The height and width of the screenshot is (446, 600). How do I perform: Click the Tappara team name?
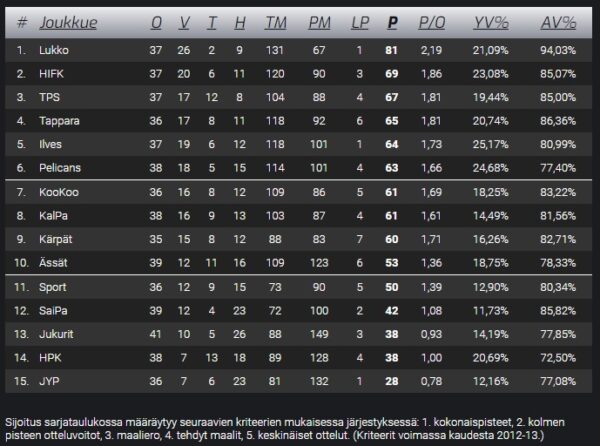60,120
